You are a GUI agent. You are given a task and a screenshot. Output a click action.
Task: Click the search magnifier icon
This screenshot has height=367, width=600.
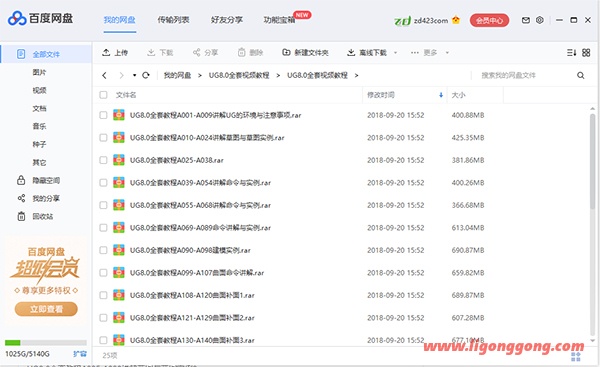(x=580, y=75)
